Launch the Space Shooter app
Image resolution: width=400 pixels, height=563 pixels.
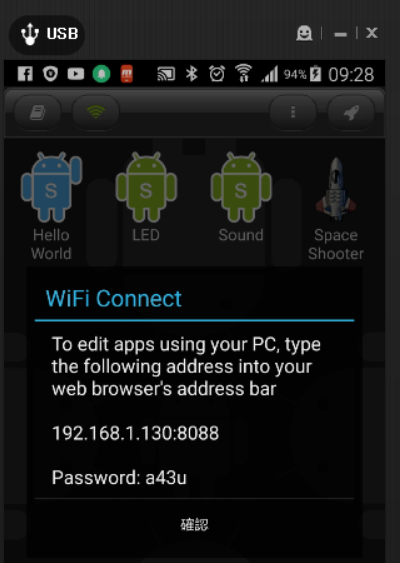pos(336,208)
